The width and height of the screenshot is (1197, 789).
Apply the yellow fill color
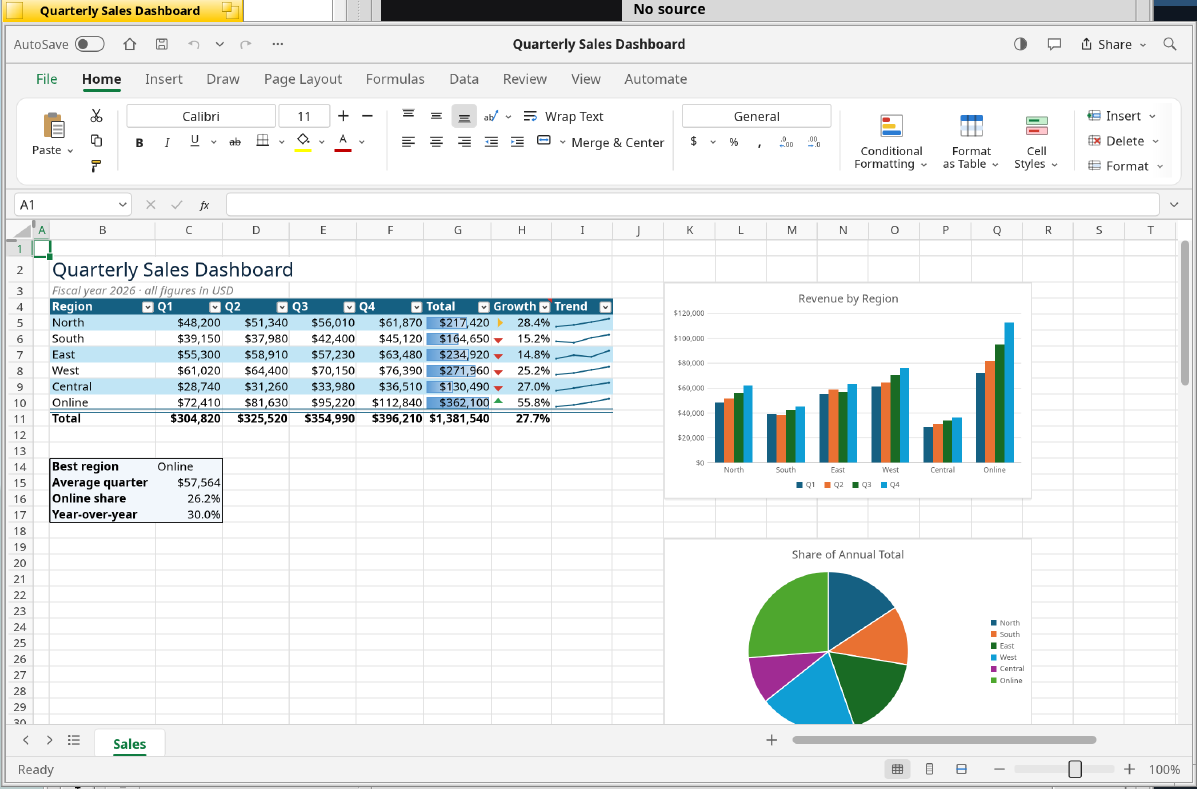(x=302, y=142)
